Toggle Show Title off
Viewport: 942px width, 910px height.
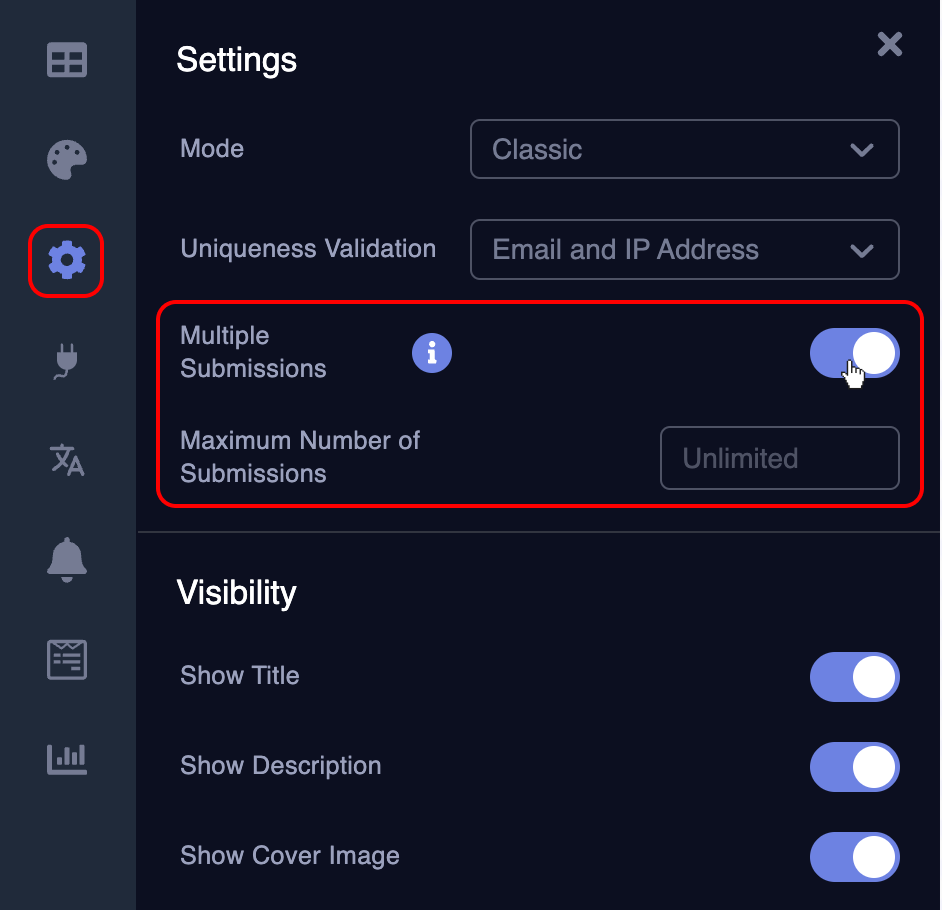click(855, 677)
